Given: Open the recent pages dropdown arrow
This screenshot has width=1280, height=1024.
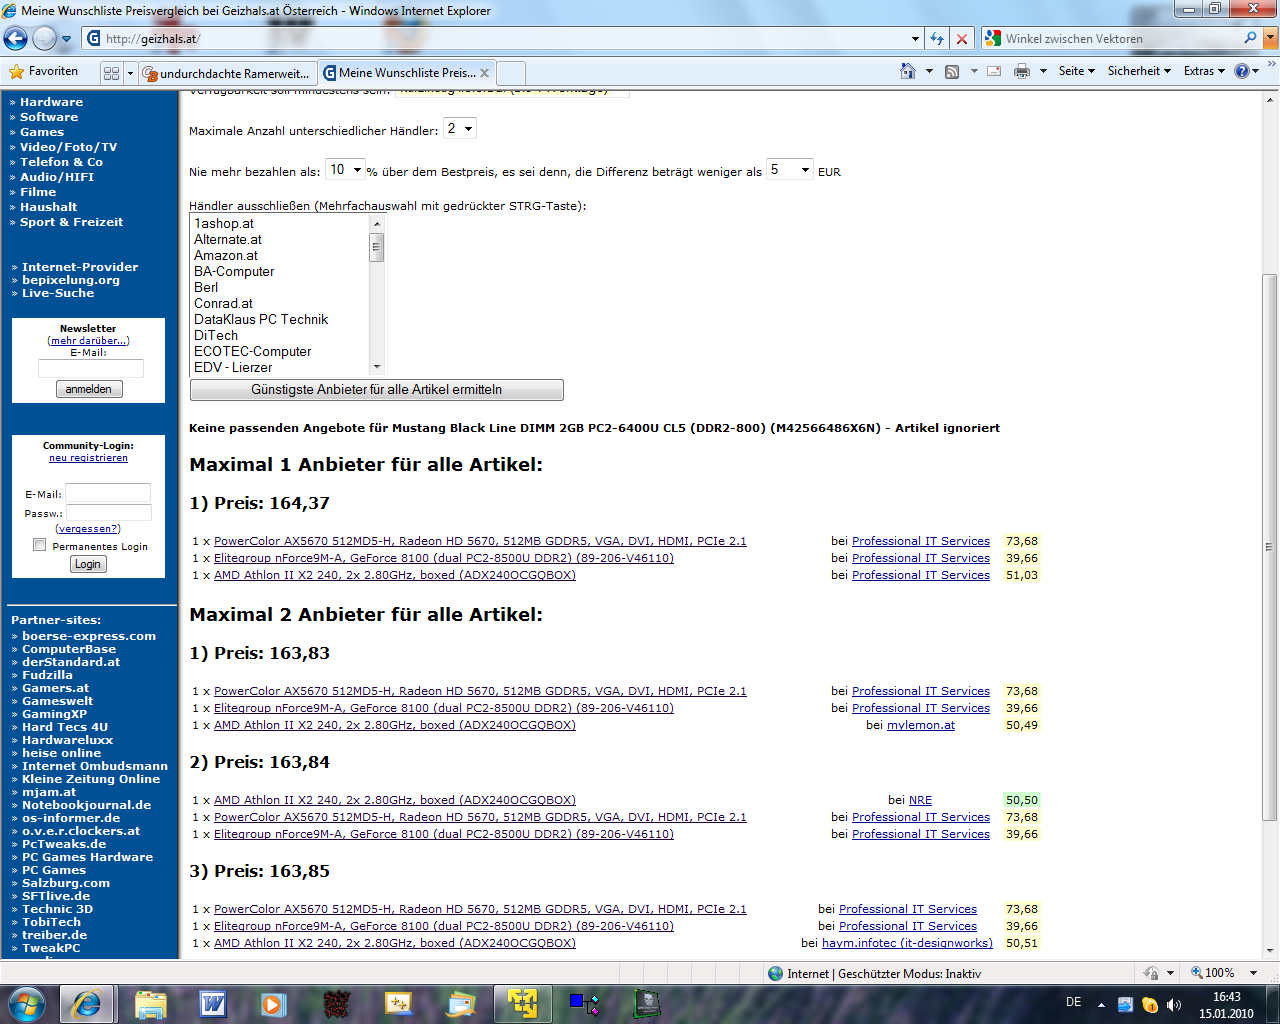Looking at the screenshot, I should [x=66, y=38].
